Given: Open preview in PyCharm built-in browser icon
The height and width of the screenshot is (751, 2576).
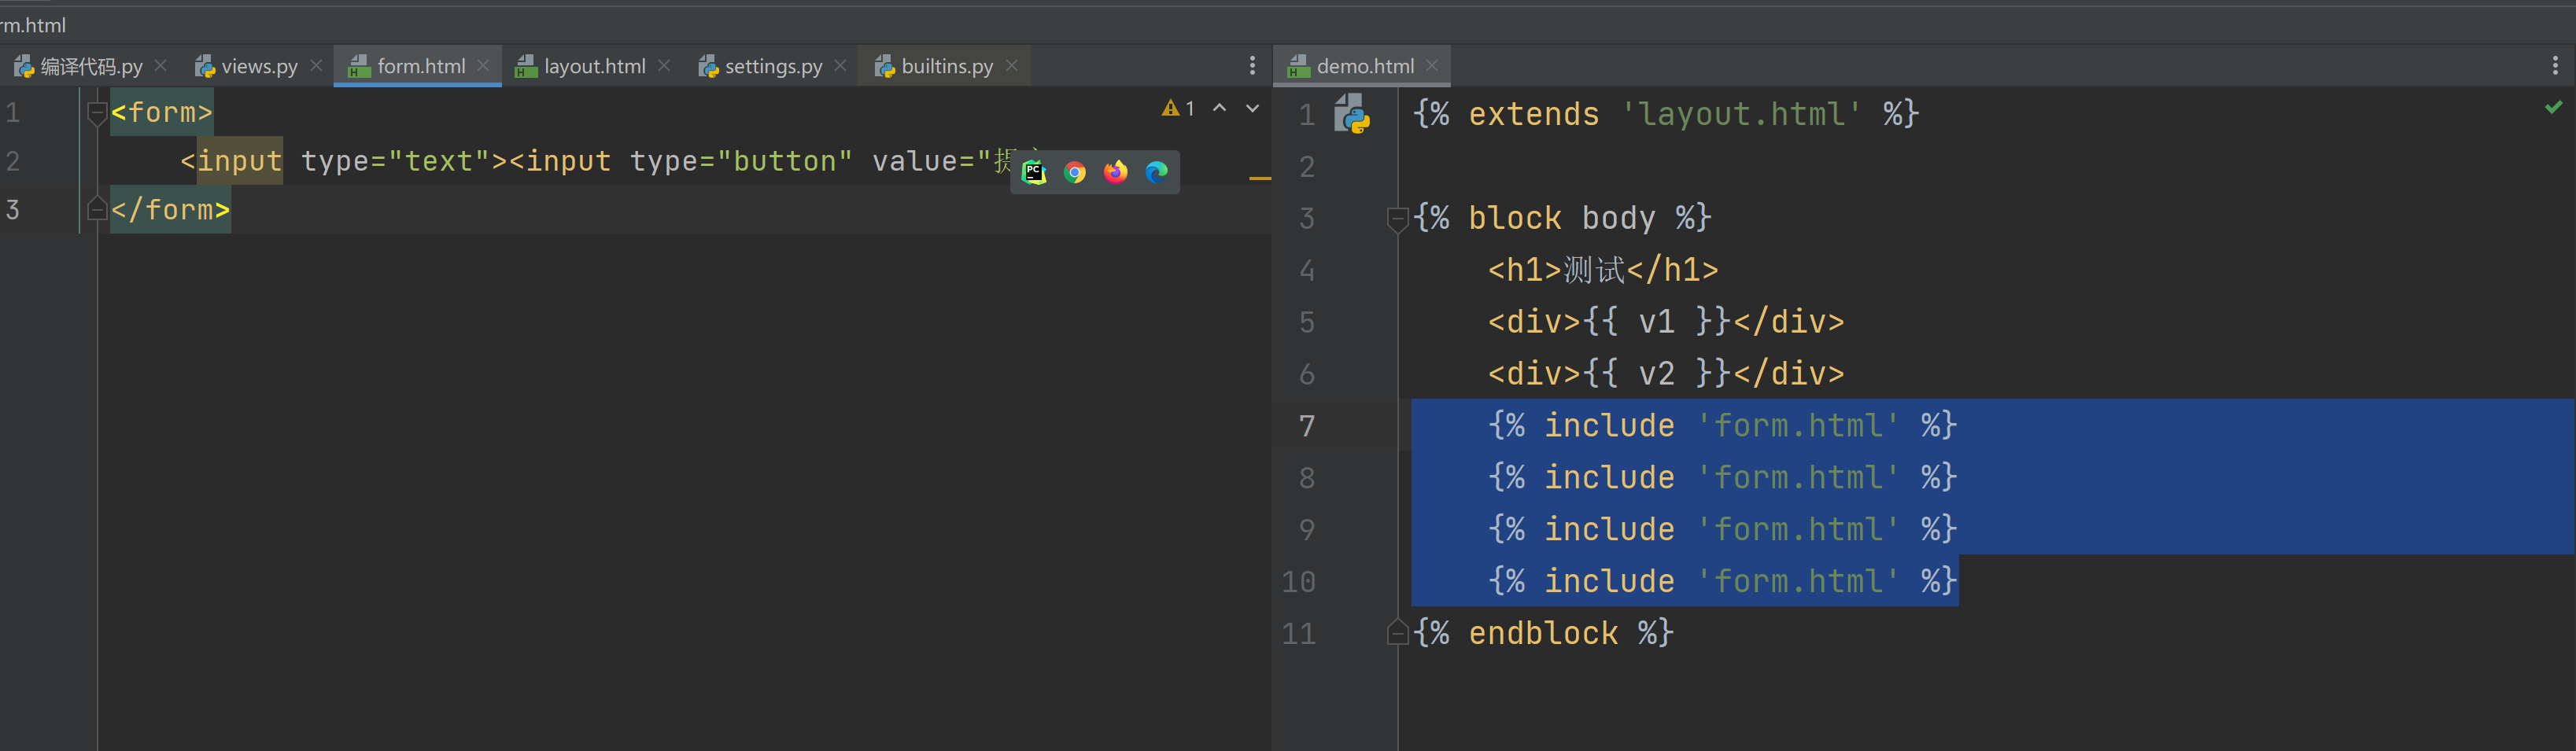Looking at the screenshot, I should click(1034, 172).
